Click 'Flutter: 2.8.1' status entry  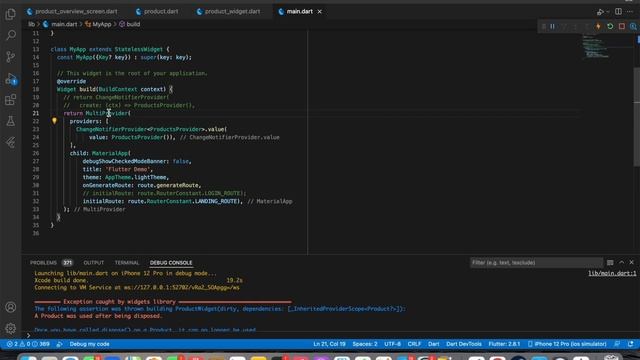[504, 344]
